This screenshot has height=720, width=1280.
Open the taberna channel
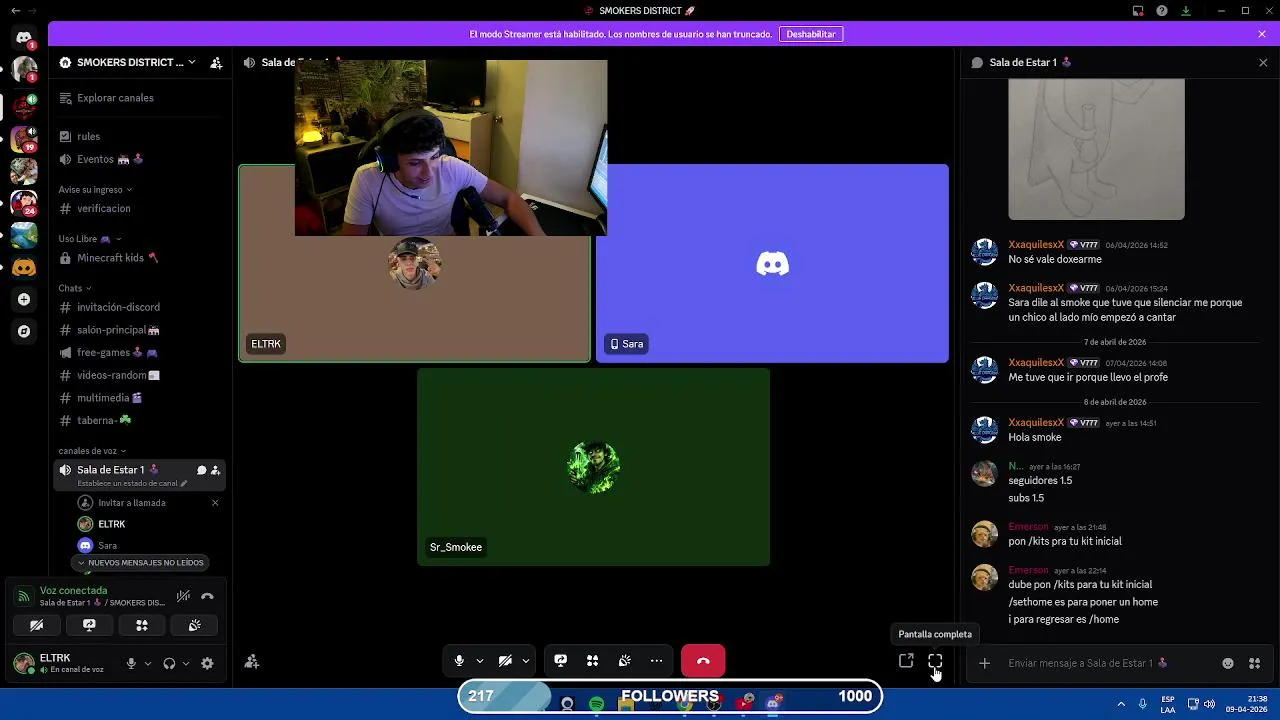tap(140, 421)
